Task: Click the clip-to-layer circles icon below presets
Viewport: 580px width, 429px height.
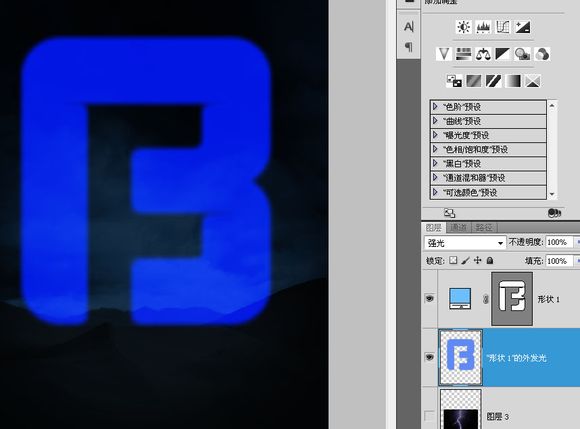Action: click(x=554, y=213)
